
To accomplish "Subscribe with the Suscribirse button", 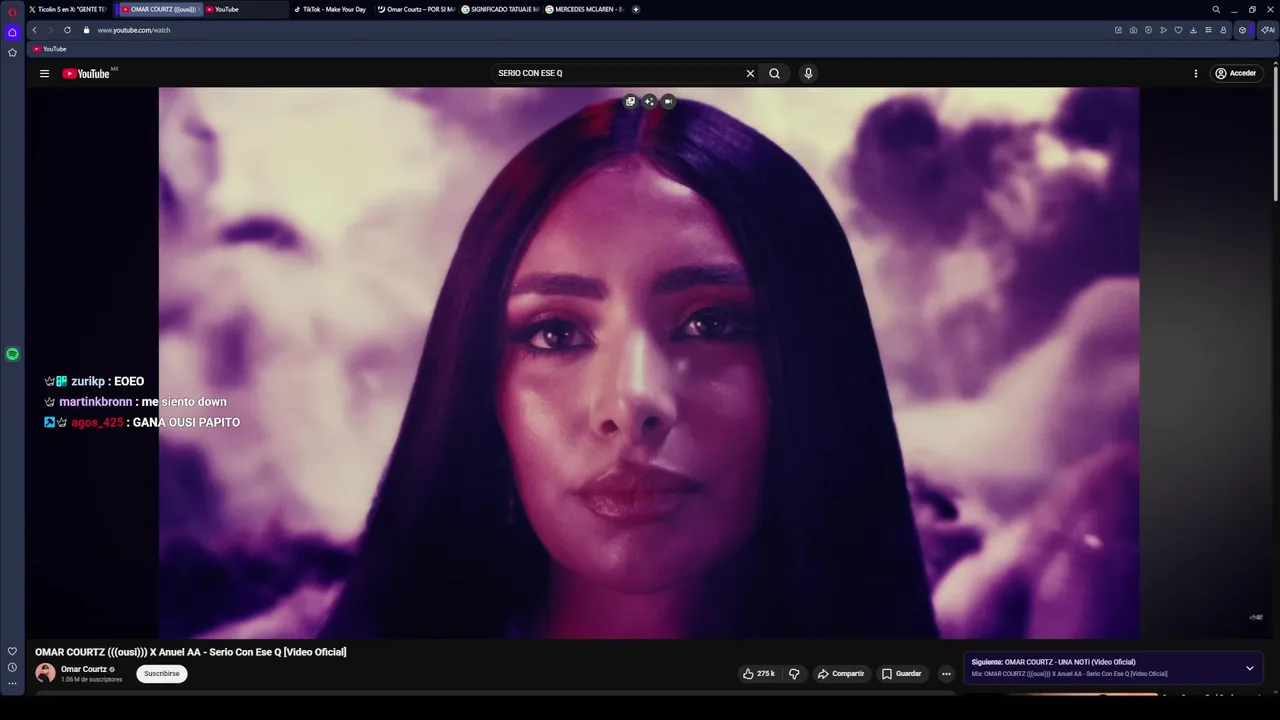I will [x=162, y=674].
